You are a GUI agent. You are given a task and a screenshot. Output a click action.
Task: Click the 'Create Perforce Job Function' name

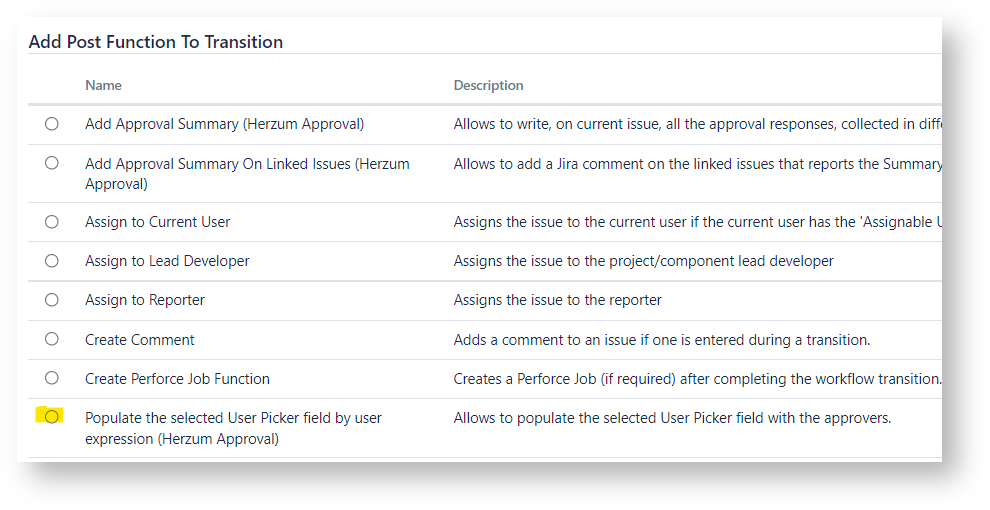pos(177,379)
